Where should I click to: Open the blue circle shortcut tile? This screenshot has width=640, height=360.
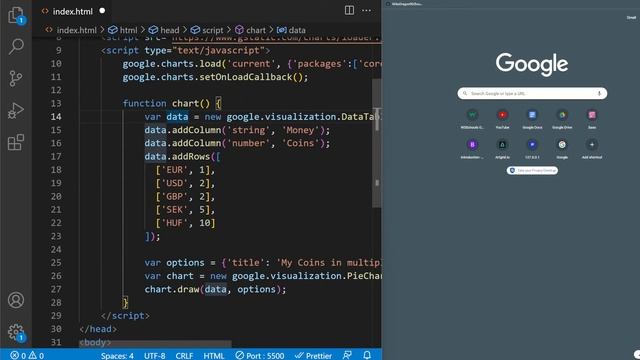pos(532,149)
